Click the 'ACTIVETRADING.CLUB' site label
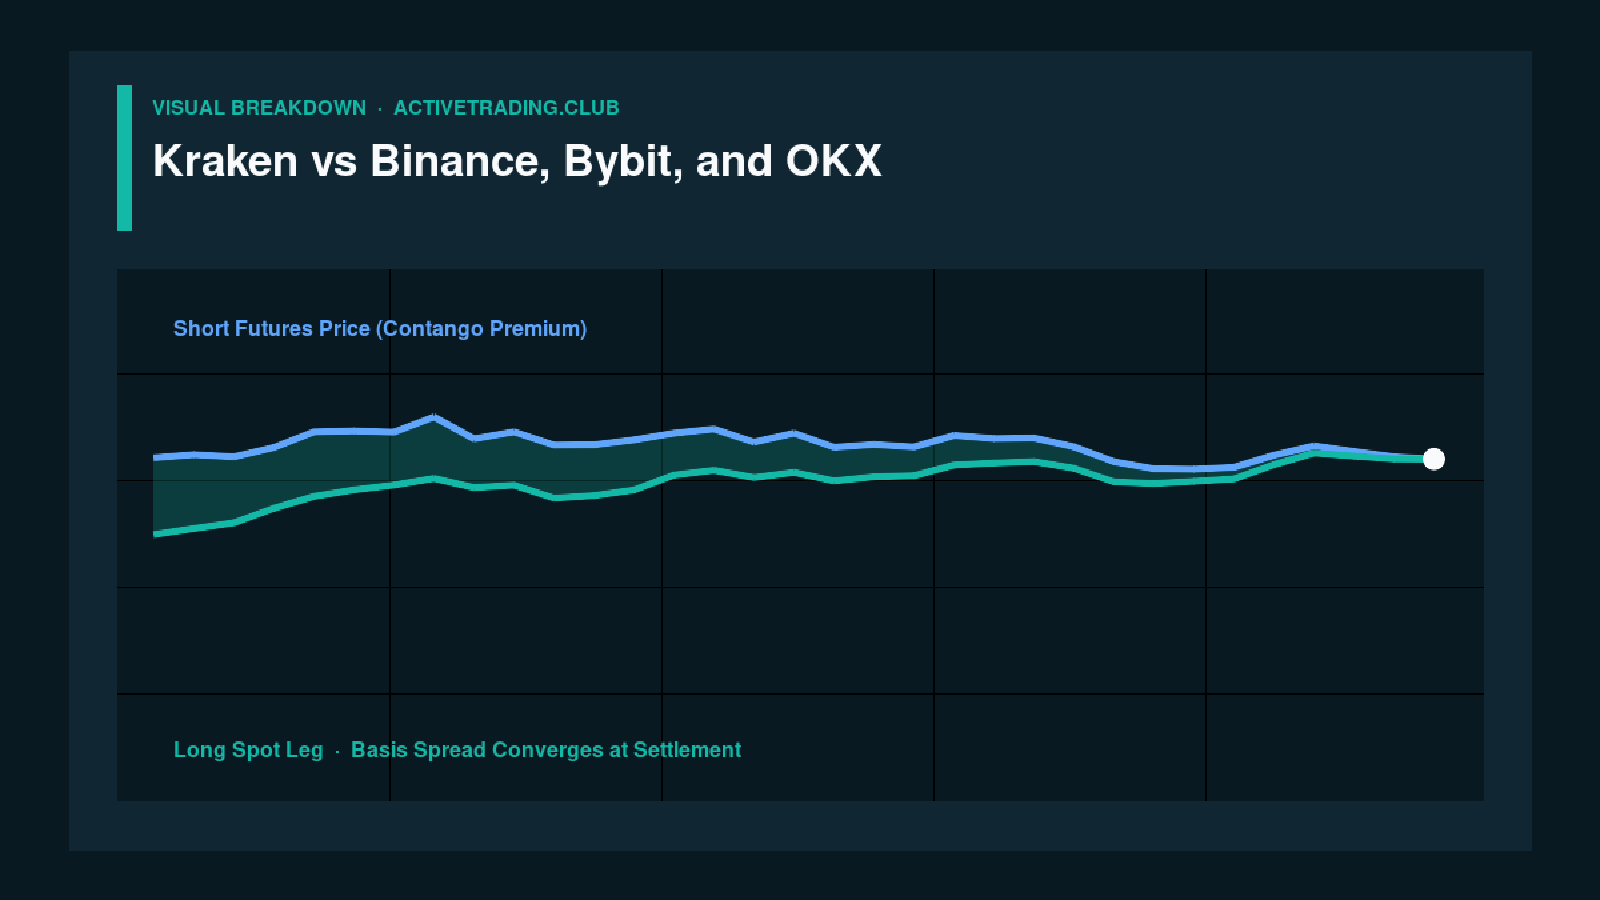This screenshot has height=900, width=1600. click(x=506, y=108)
